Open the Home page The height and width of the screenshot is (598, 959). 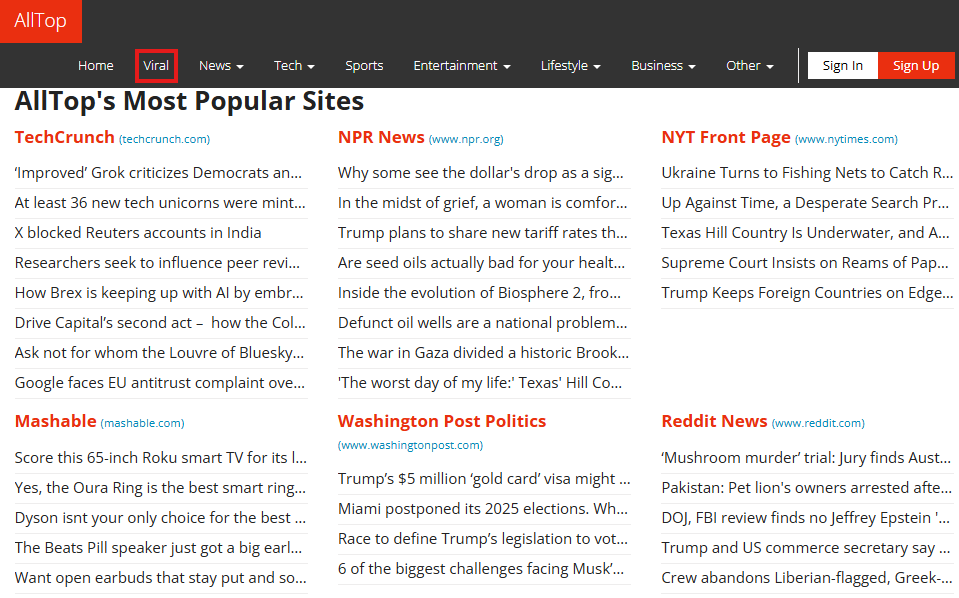coord(95,65)
